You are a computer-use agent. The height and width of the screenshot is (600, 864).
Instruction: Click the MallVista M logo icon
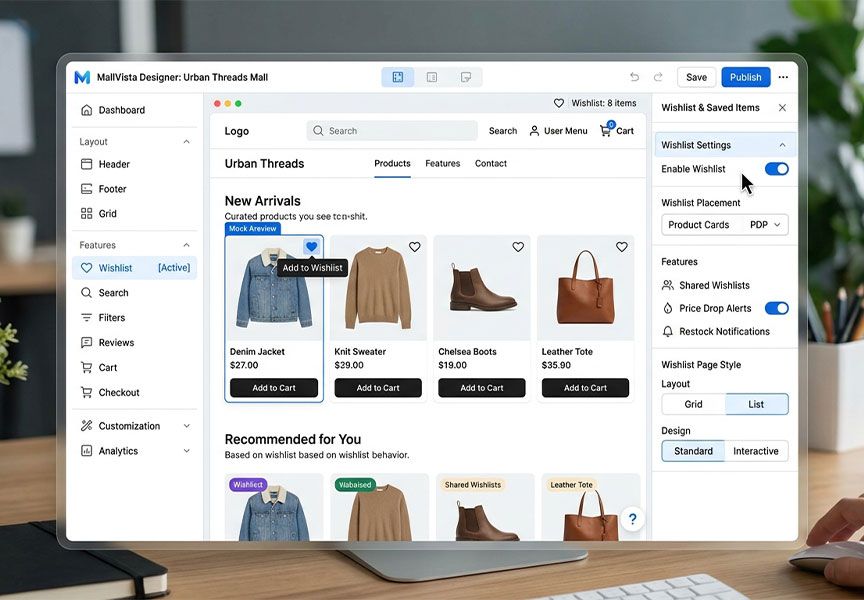point(82,77)
